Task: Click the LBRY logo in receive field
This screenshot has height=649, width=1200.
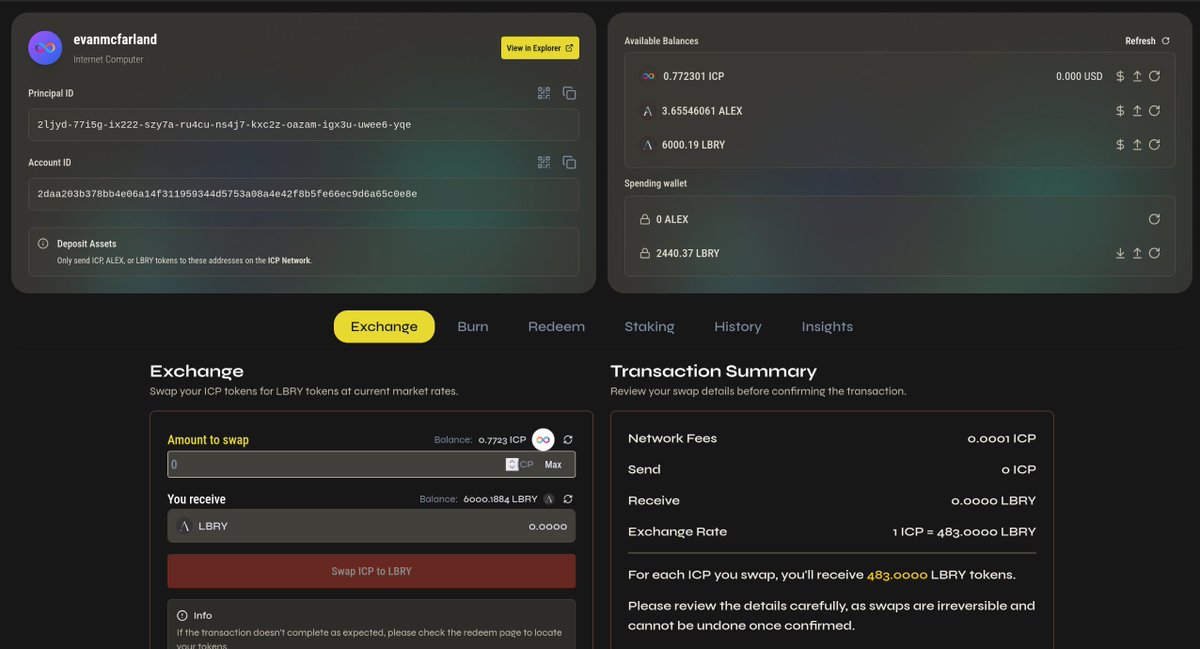Action: [x=184, y=526]
